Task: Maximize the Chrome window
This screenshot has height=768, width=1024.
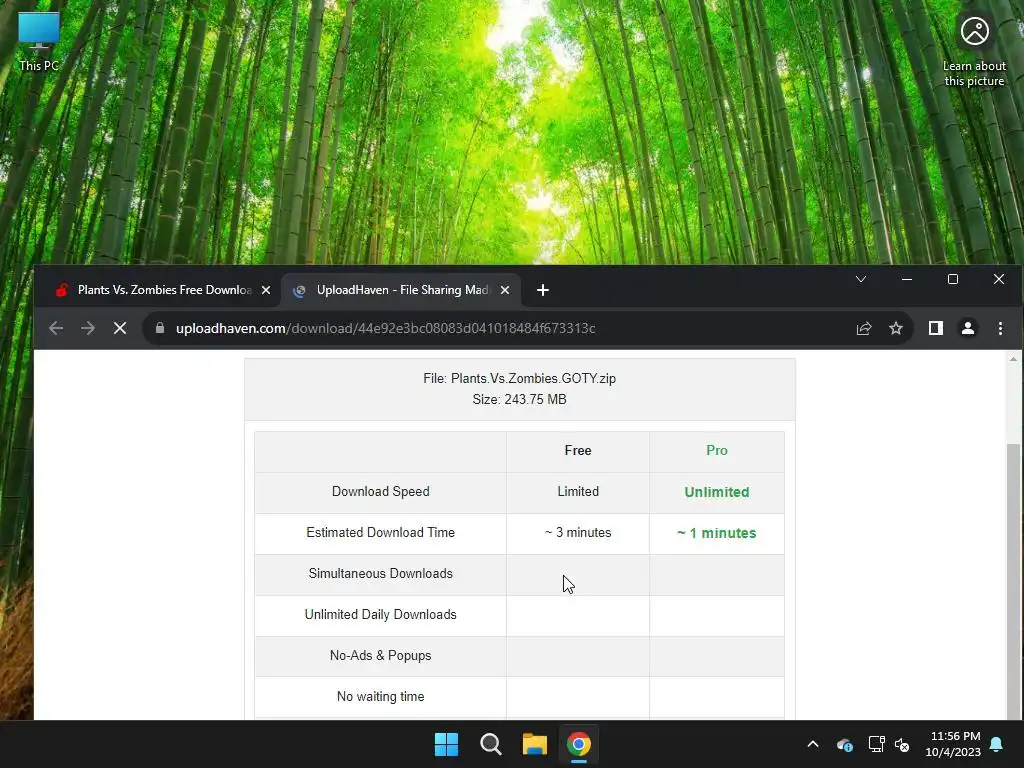Action: pyautogui.click(x=953, y=280)
